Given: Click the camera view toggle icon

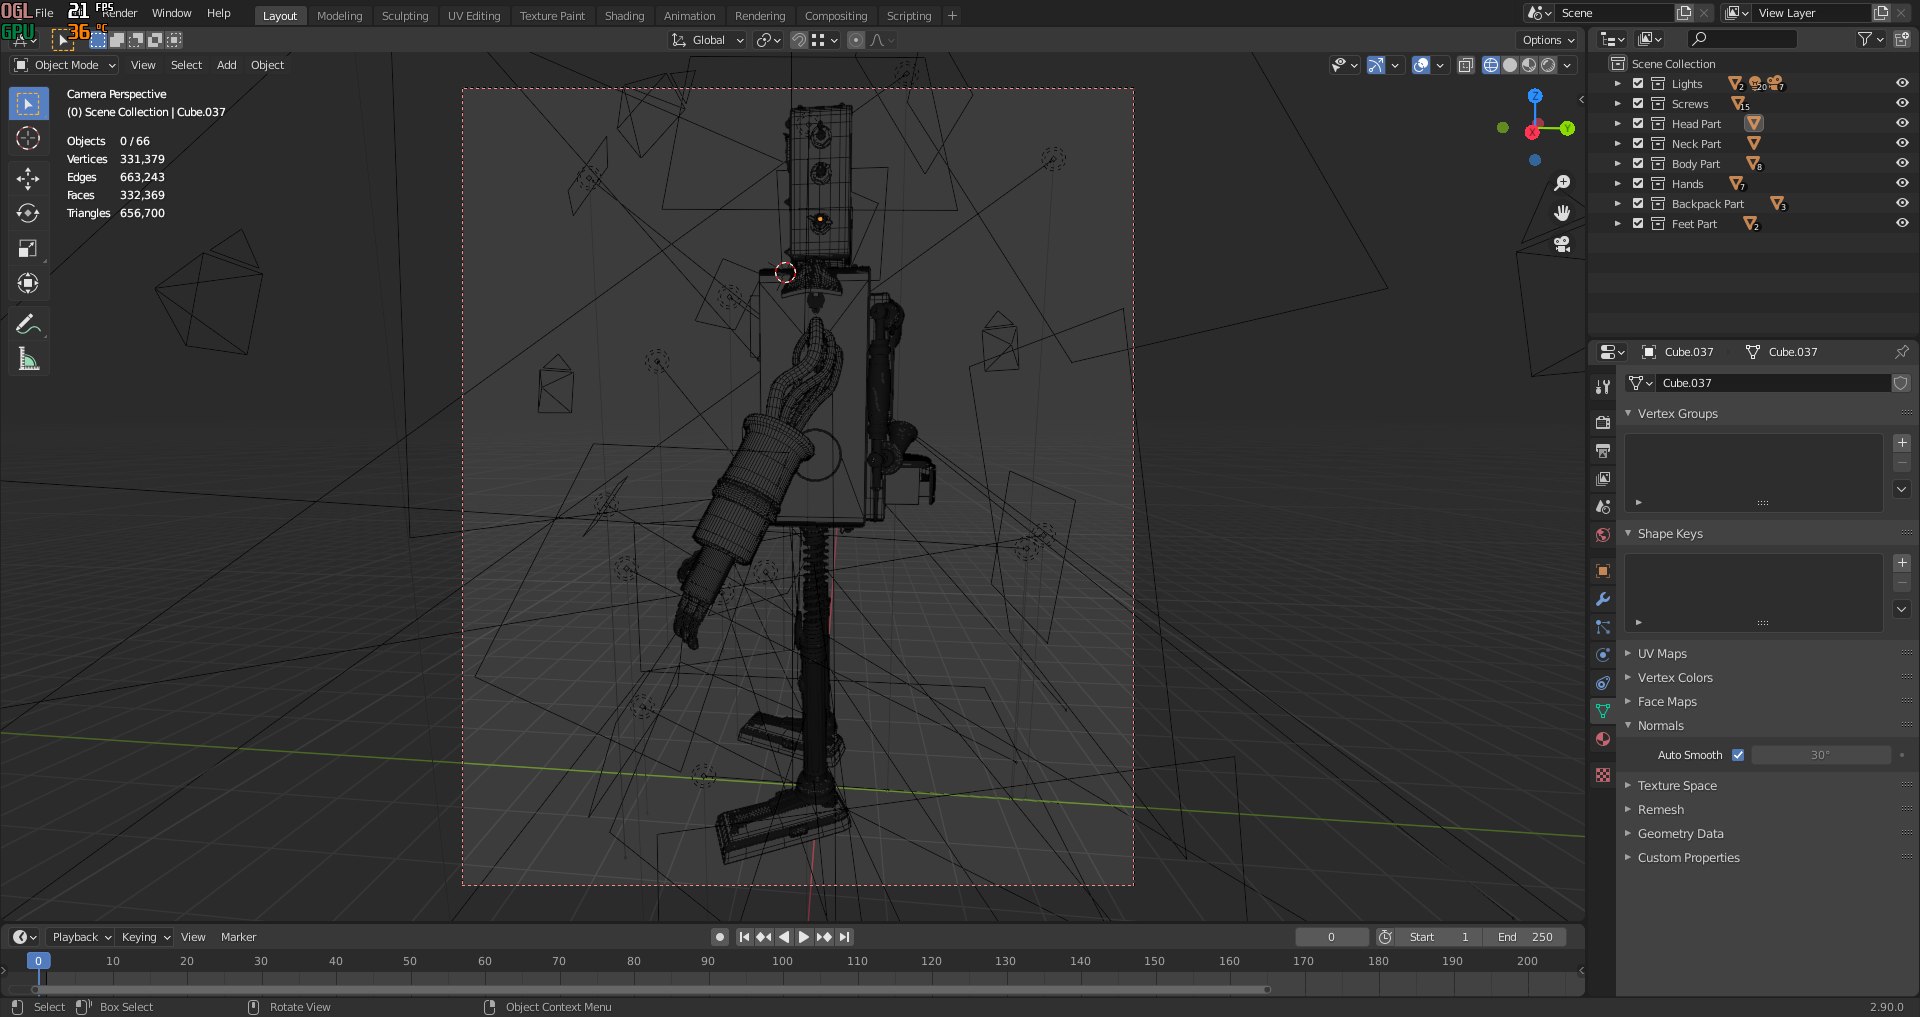Looking at the screenshot, I should (x=1562, y=244).
